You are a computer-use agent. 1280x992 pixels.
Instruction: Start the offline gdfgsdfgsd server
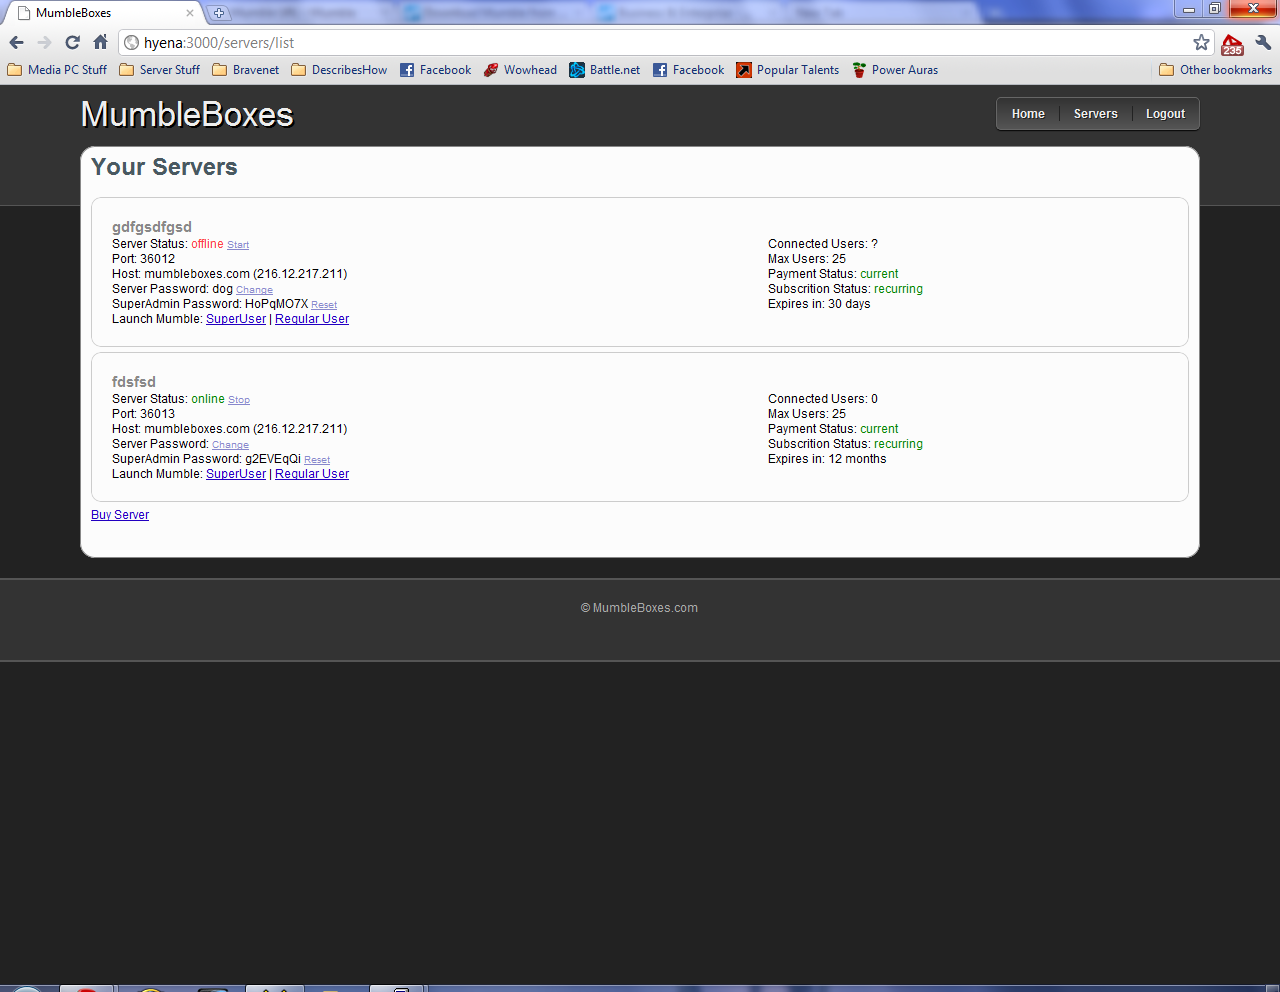[238, 245]
